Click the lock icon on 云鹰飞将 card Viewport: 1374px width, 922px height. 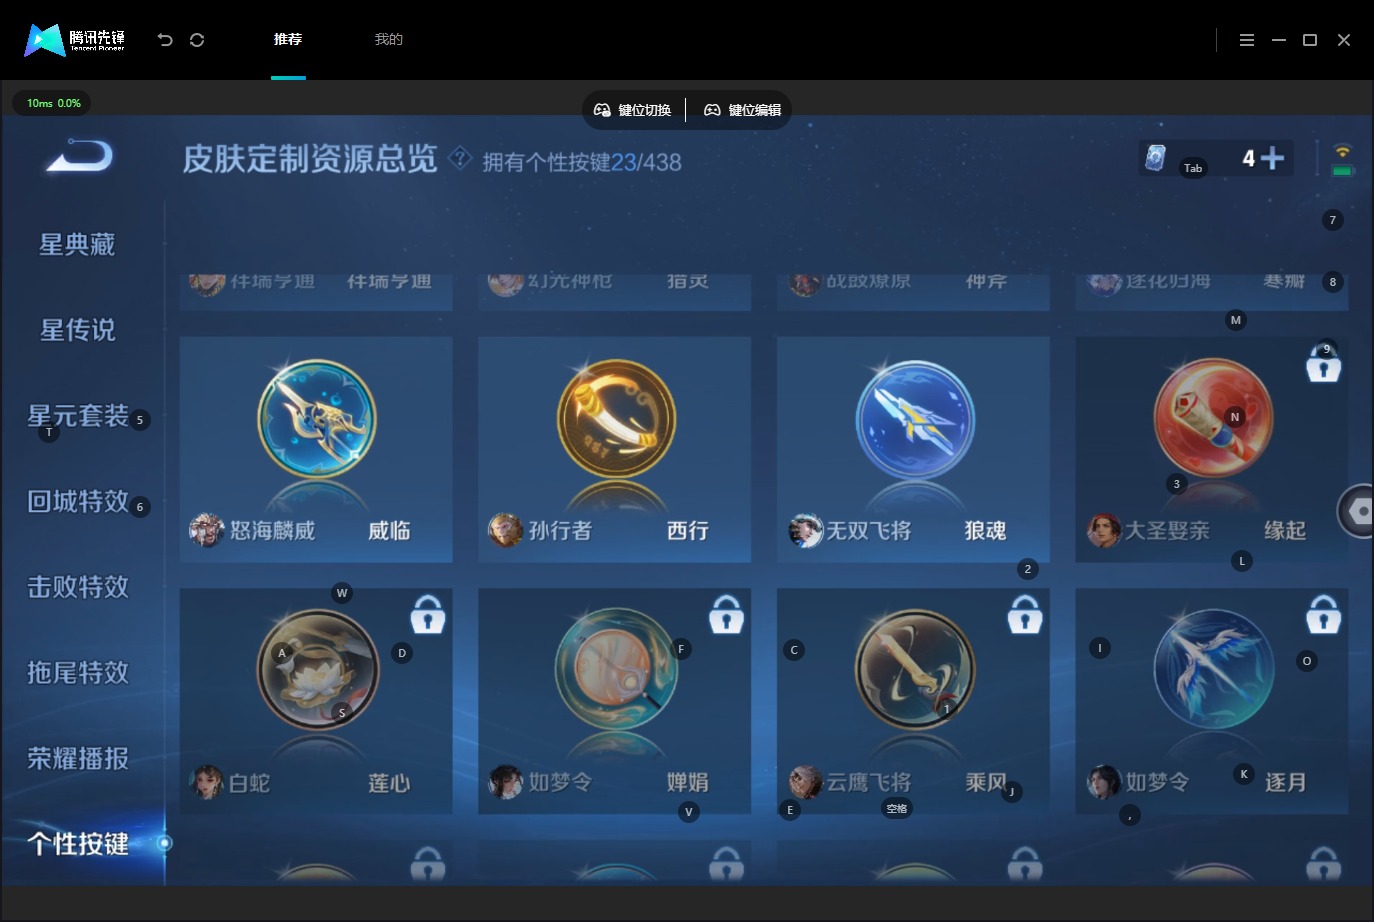pos(1025,615)
